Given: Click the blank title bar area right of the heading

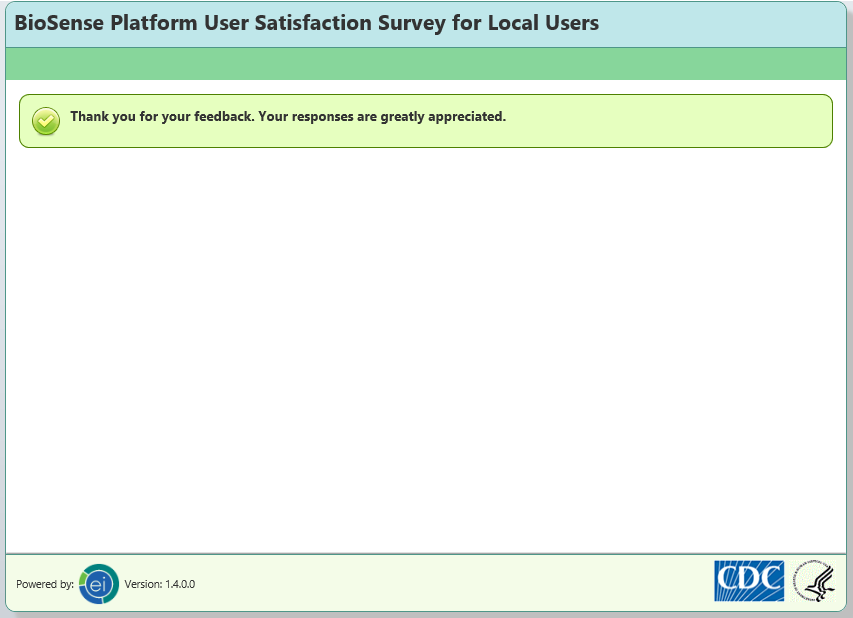Looking at the screenshot, I should (720, 23).
